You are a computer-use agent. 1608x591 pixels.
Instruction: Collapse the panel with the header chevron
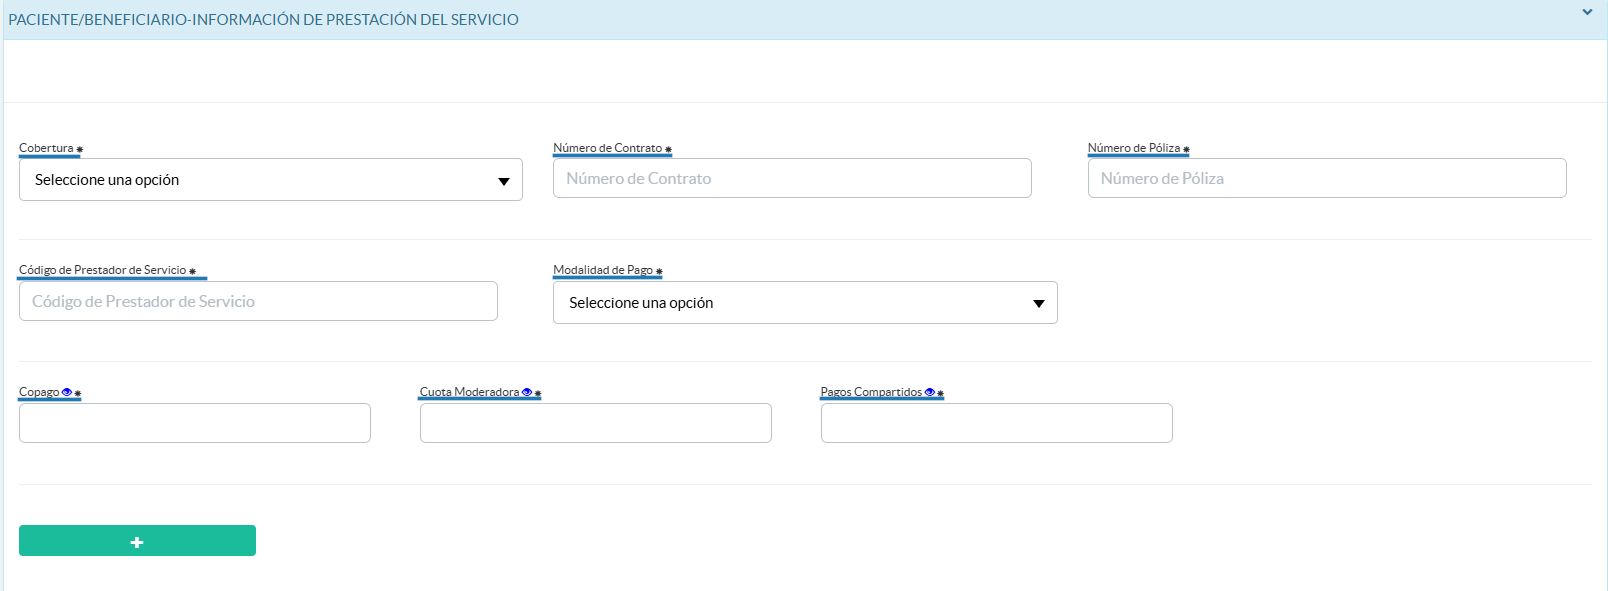tap(1587, 13)
